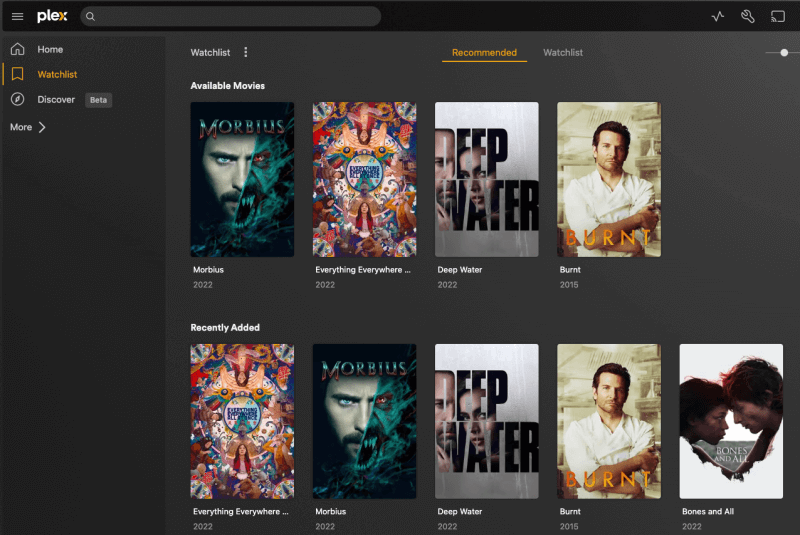Click Everything Everywhere title under Available Movies
The image size is (800, 535).
tap(363, 270)
